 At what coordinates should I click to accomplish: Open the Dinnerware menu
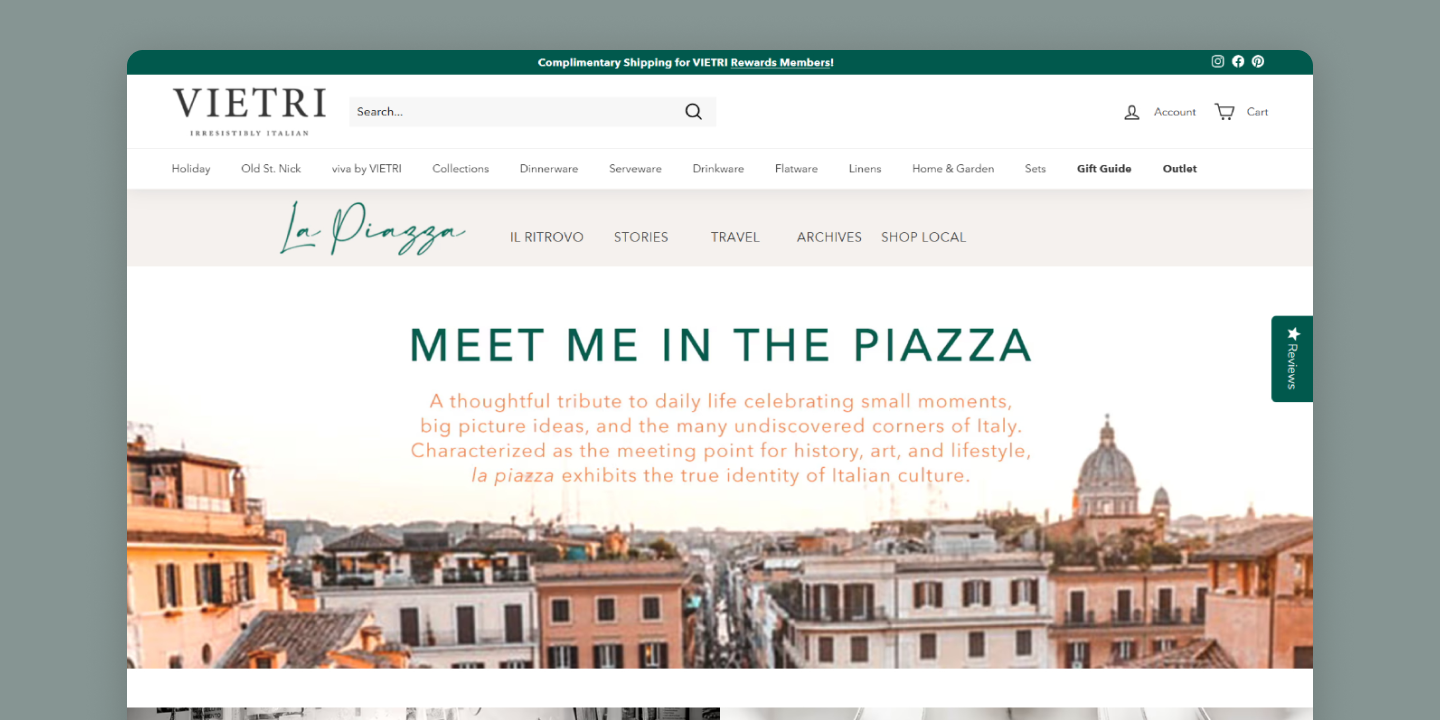coord(549,169)
